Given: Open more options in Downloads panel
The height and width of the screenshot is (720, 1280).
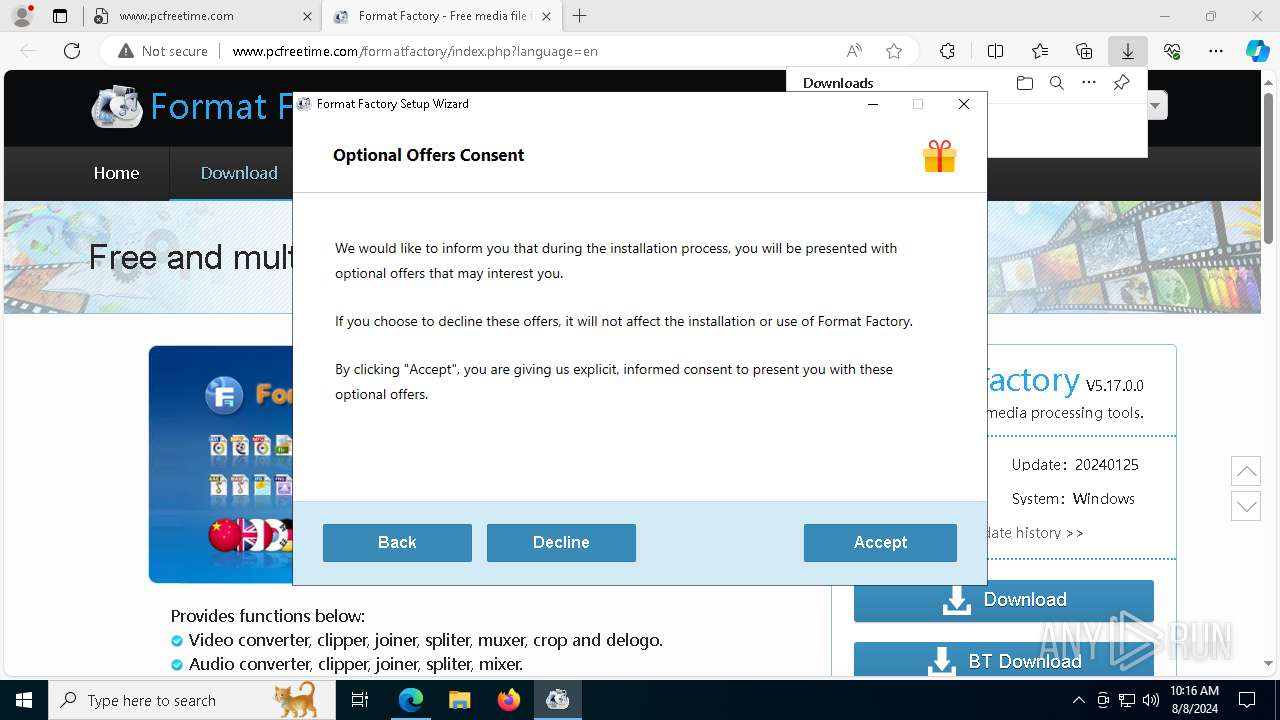Looking at the screenshot, I should [x=1089, y=83].
